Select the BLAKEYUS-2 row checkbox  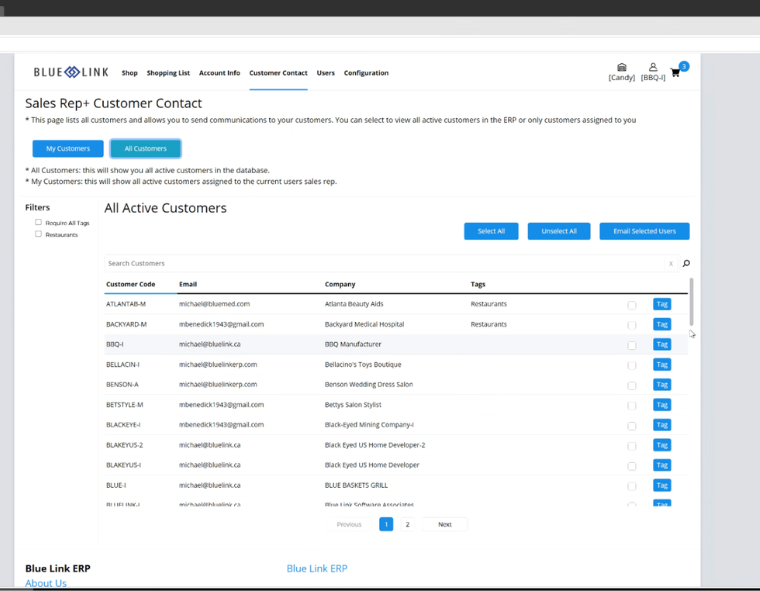pos(632,446)
